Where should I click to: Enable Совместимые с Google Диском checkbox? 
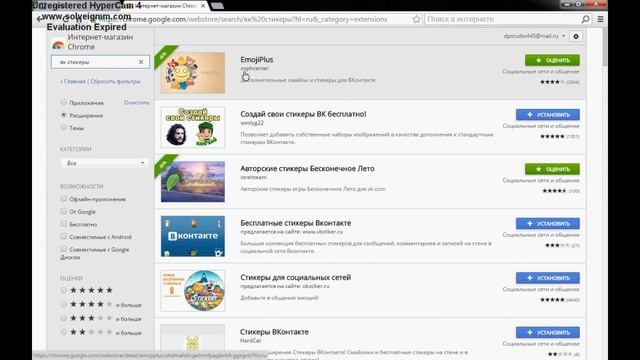pos(64,249)
